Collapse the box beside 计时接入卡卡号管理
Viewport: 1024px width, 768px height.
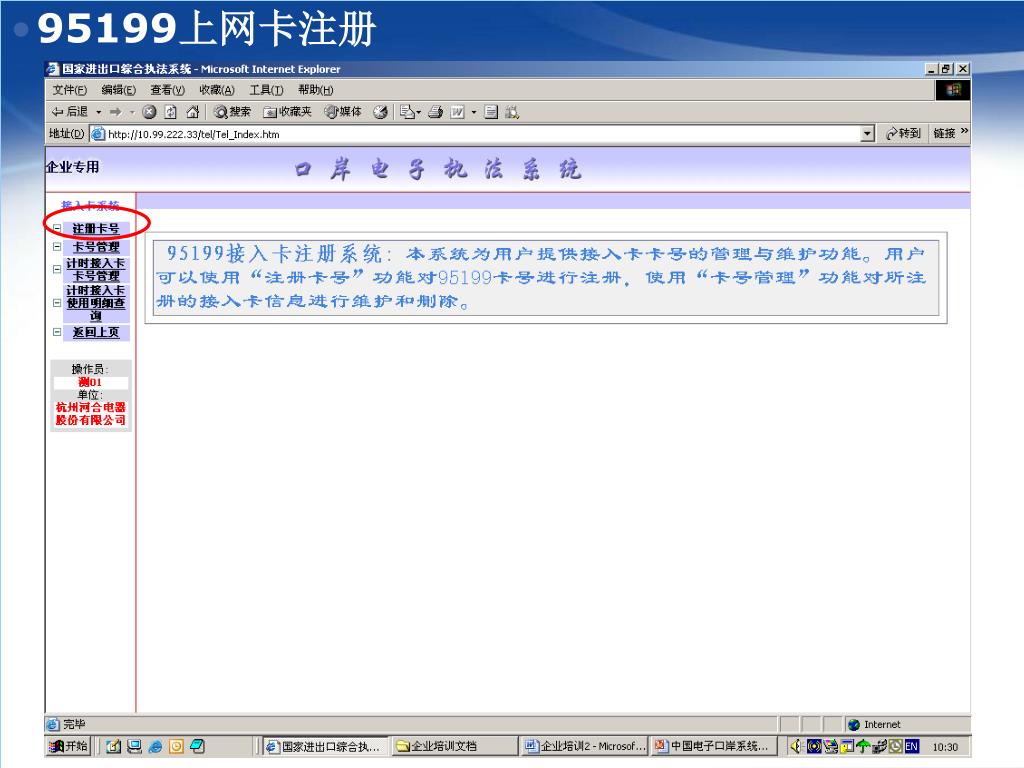(57, 269)
